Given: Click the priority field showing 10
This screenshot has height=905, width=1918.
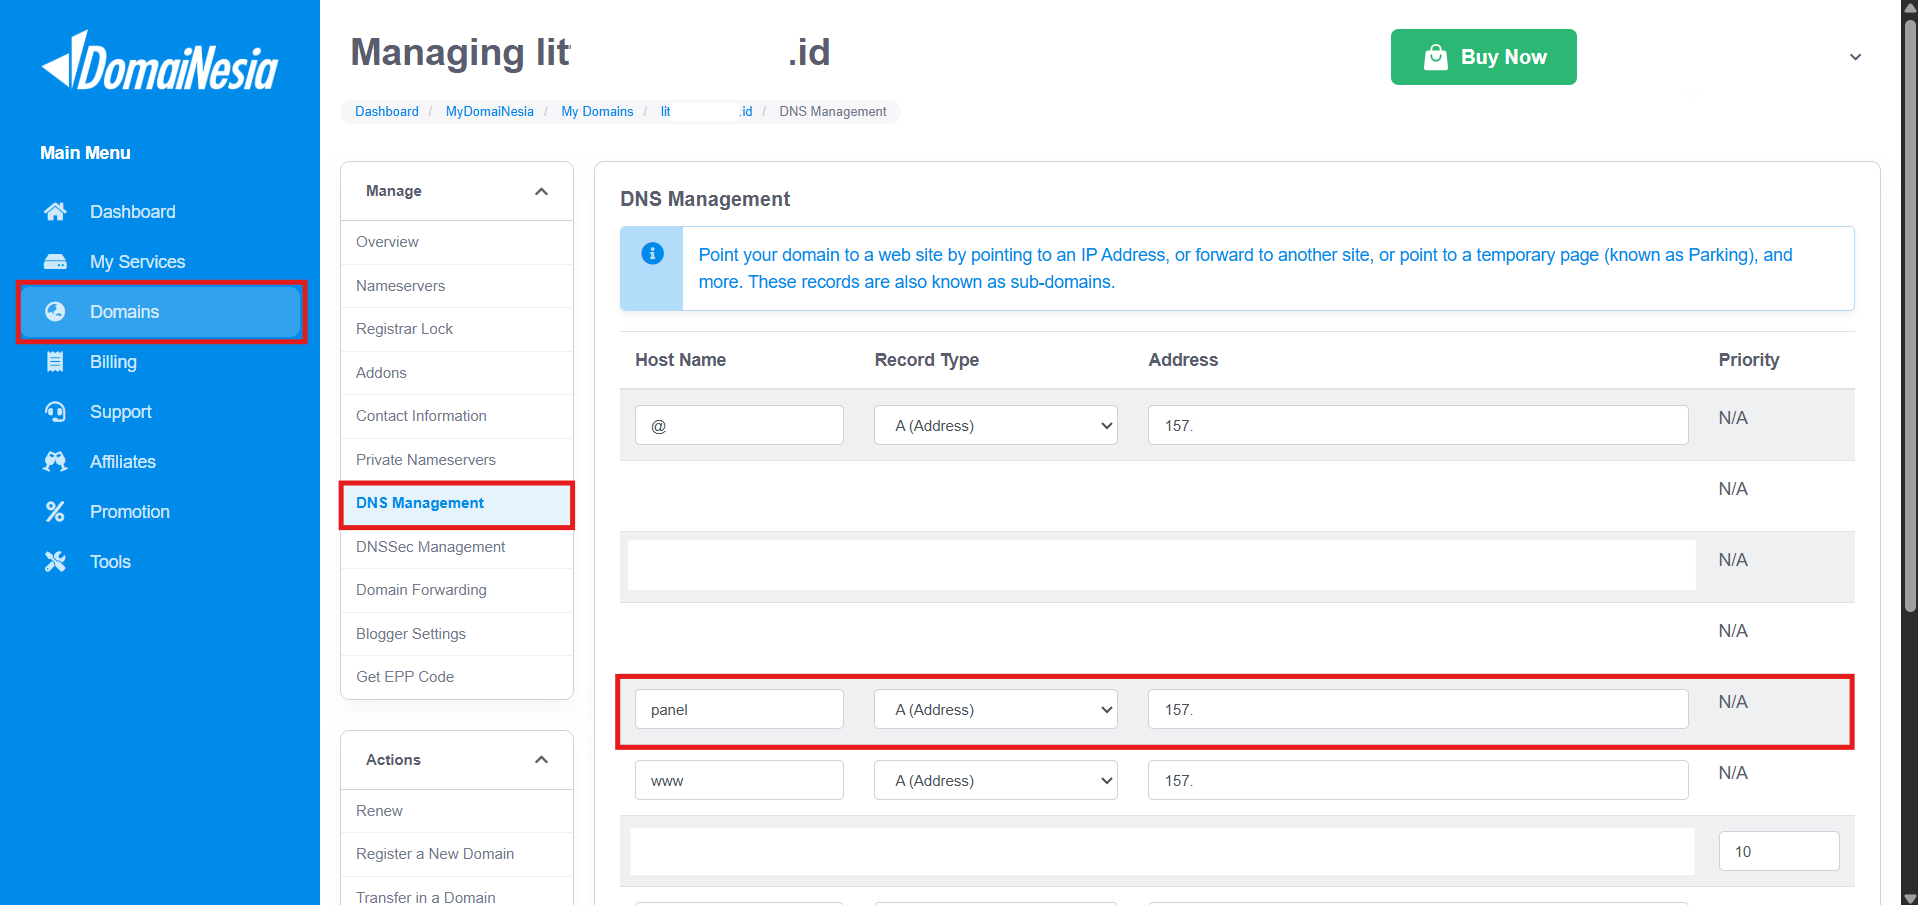Looking at the screenshot, I should point(1778,851).
